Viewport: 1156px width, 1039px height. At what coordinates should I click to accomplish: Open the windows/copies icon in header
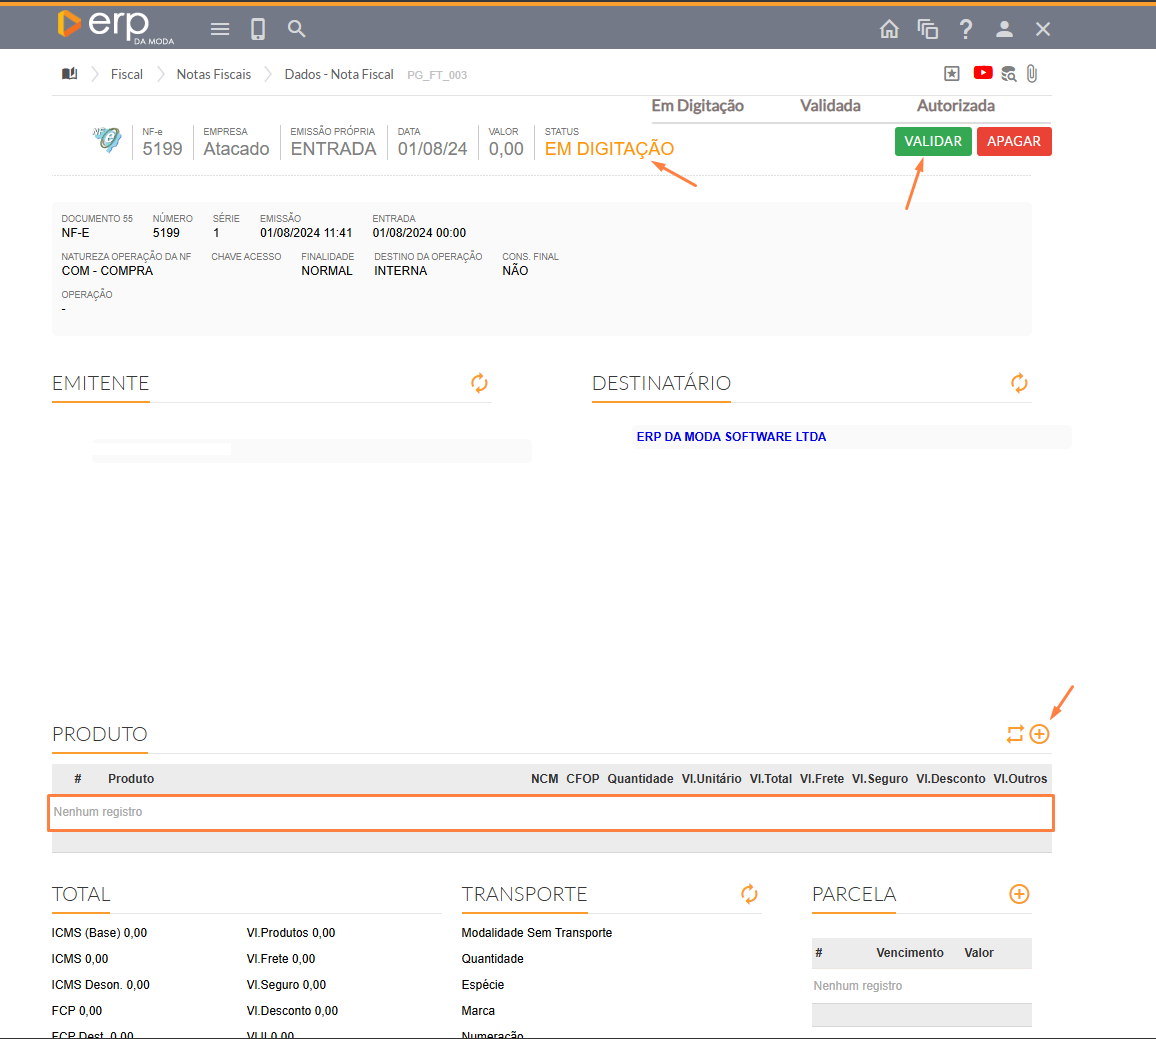click(928, 29)
